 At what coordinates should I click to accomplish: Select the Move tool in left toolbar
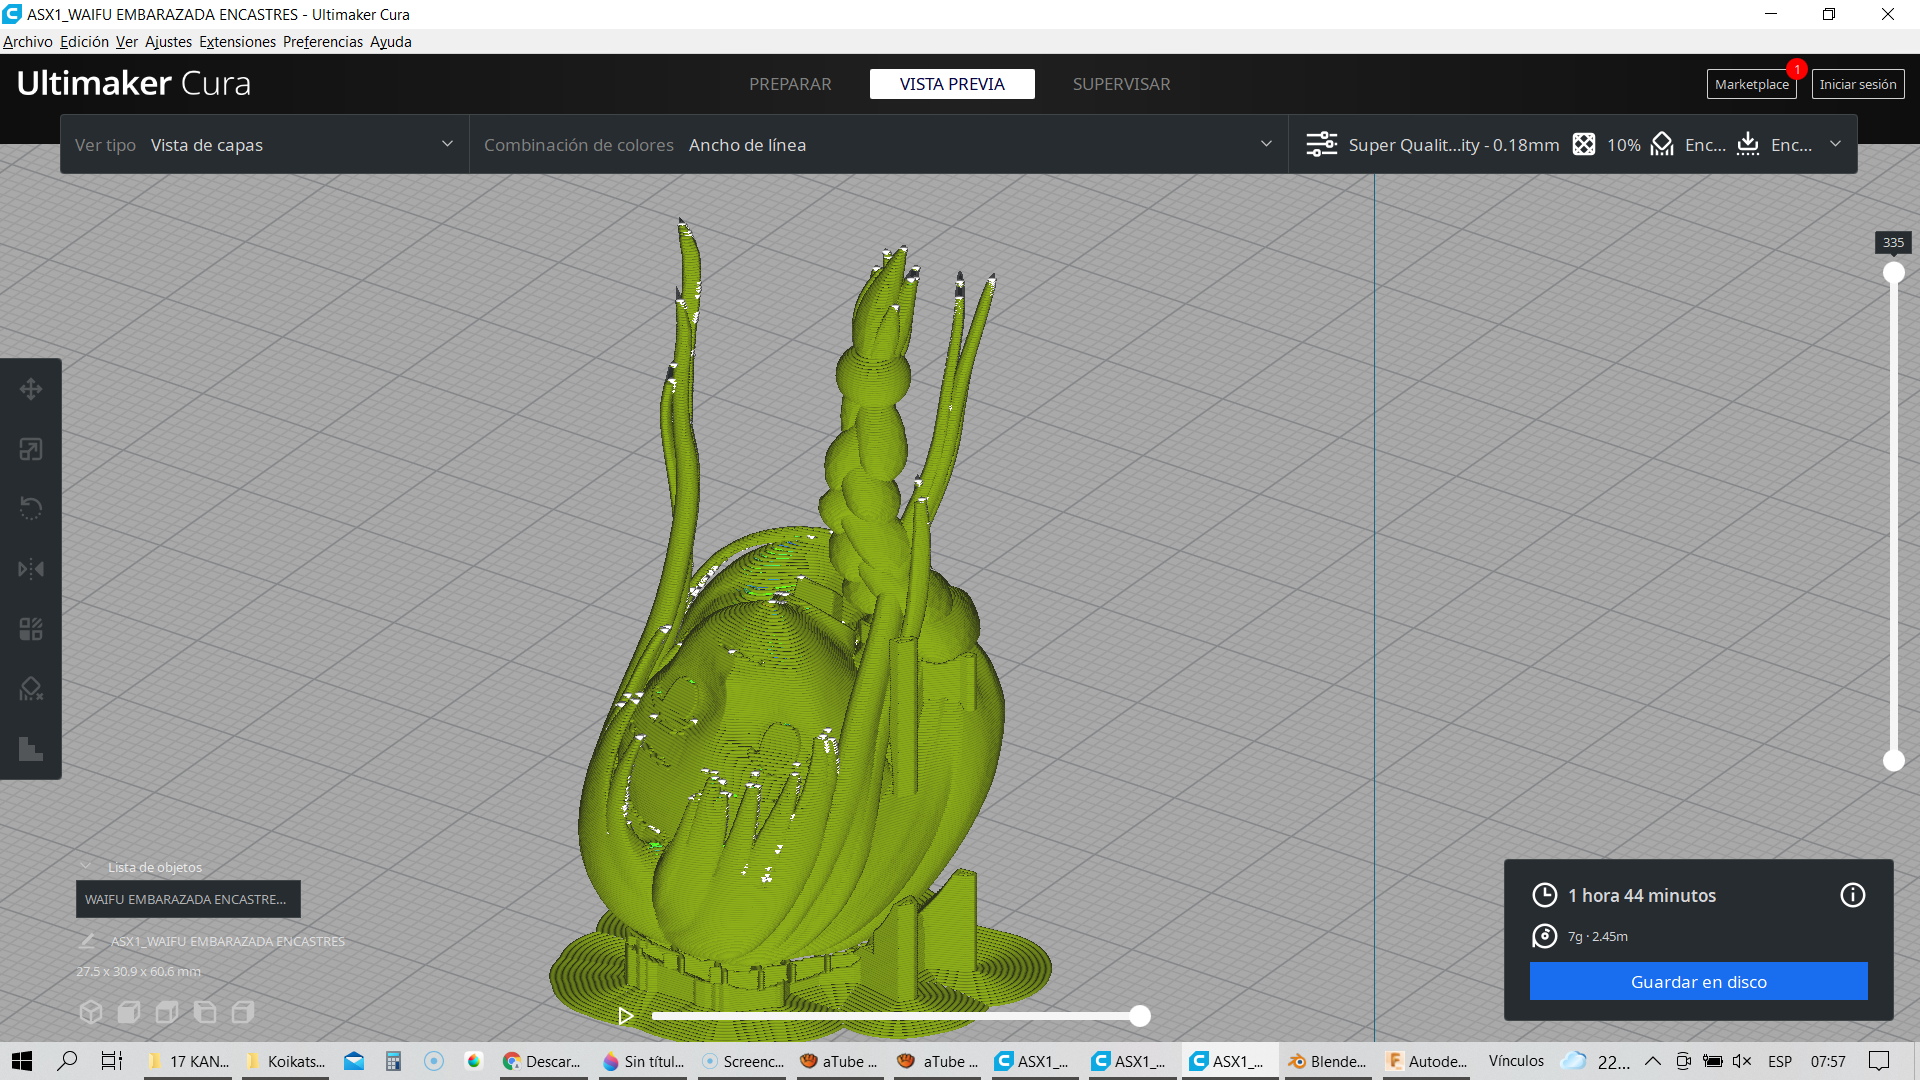(x=31, y=389)
